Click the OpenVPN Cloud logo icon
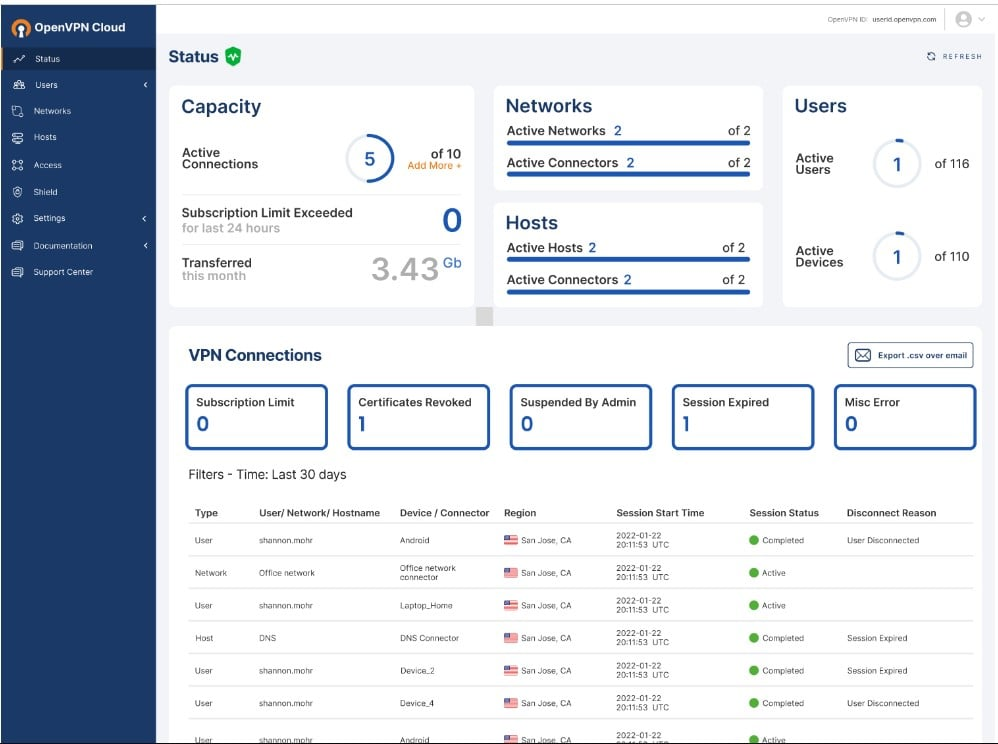This screenshot has height=744, width=998. coord(21,28)
